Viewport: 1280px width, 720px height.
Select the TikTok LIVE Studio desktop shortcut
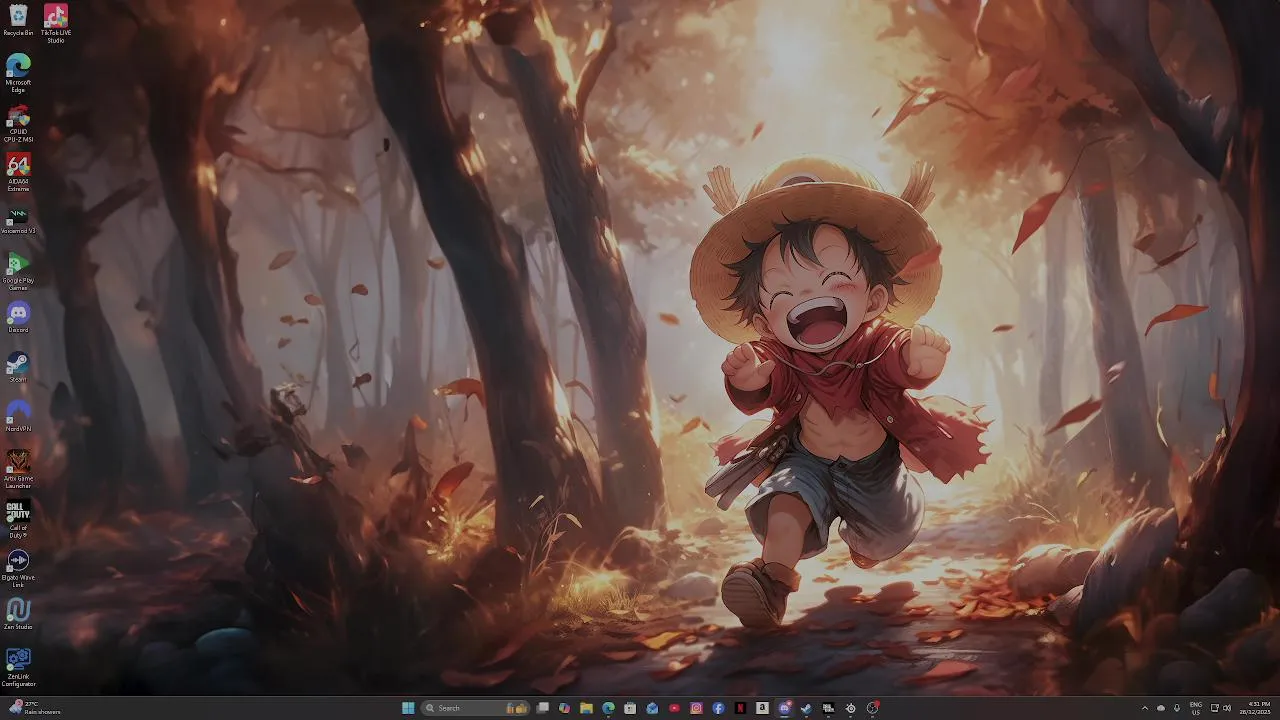pos(56,23)
